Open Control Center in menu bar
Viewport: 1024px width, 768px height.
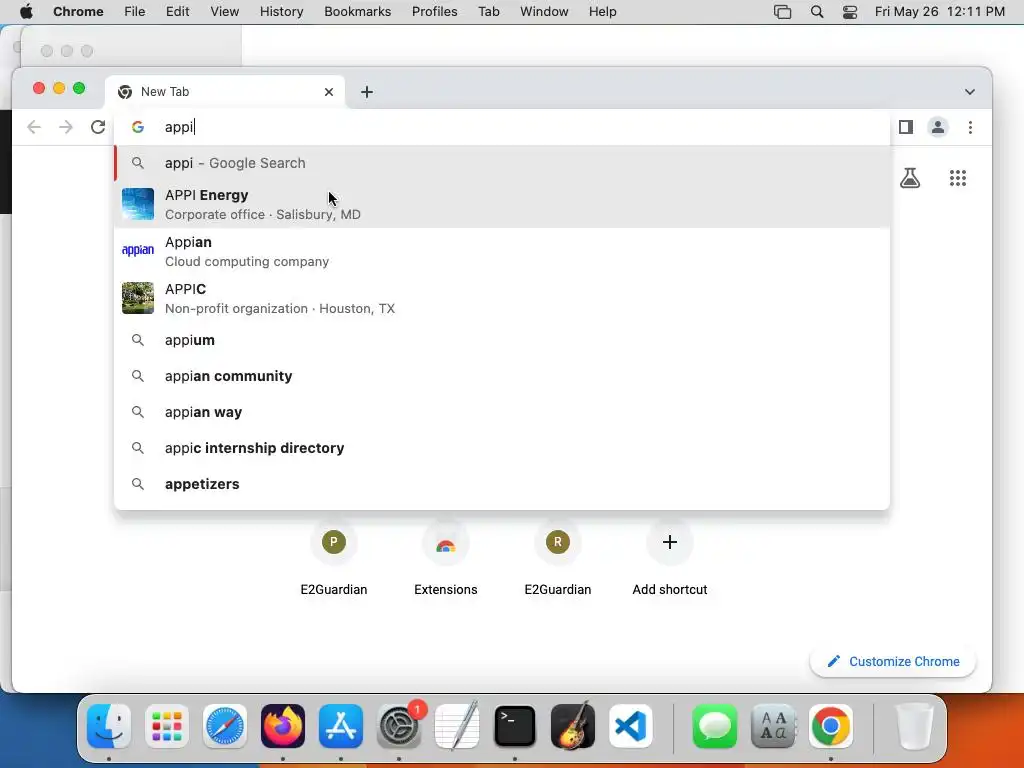[x=850, y=12]
